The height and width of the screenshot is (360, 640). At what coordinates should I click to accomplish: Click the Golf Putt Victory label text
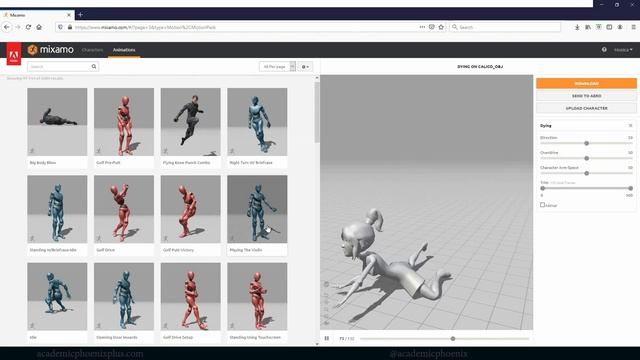[x=178, y=250]
